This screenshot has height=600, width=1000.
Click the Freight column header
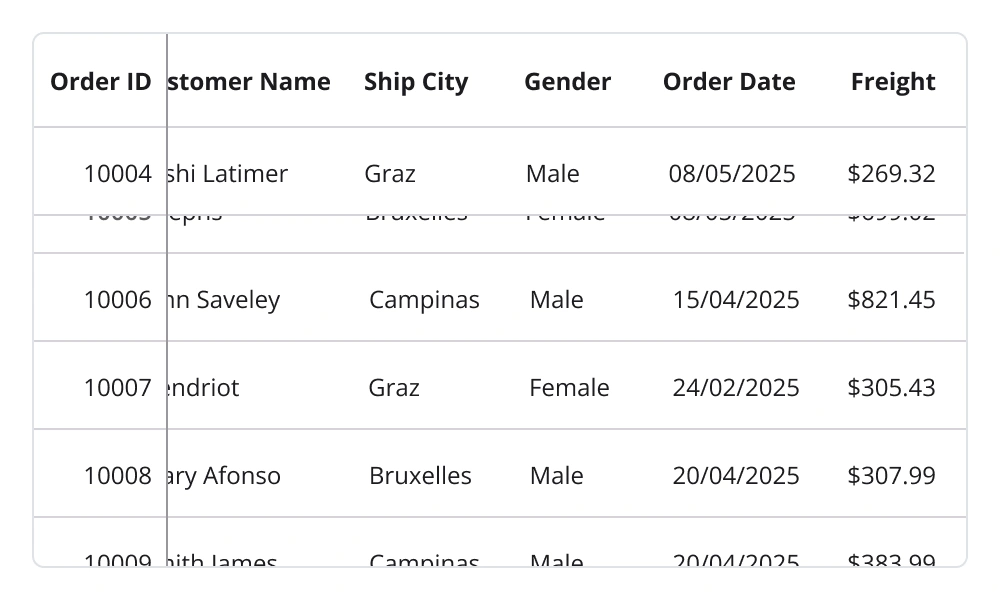click(893, 82)
